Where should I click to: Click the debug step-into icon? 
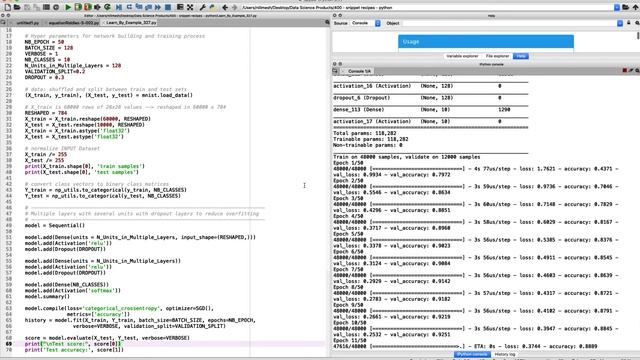[x=139, y=7]
